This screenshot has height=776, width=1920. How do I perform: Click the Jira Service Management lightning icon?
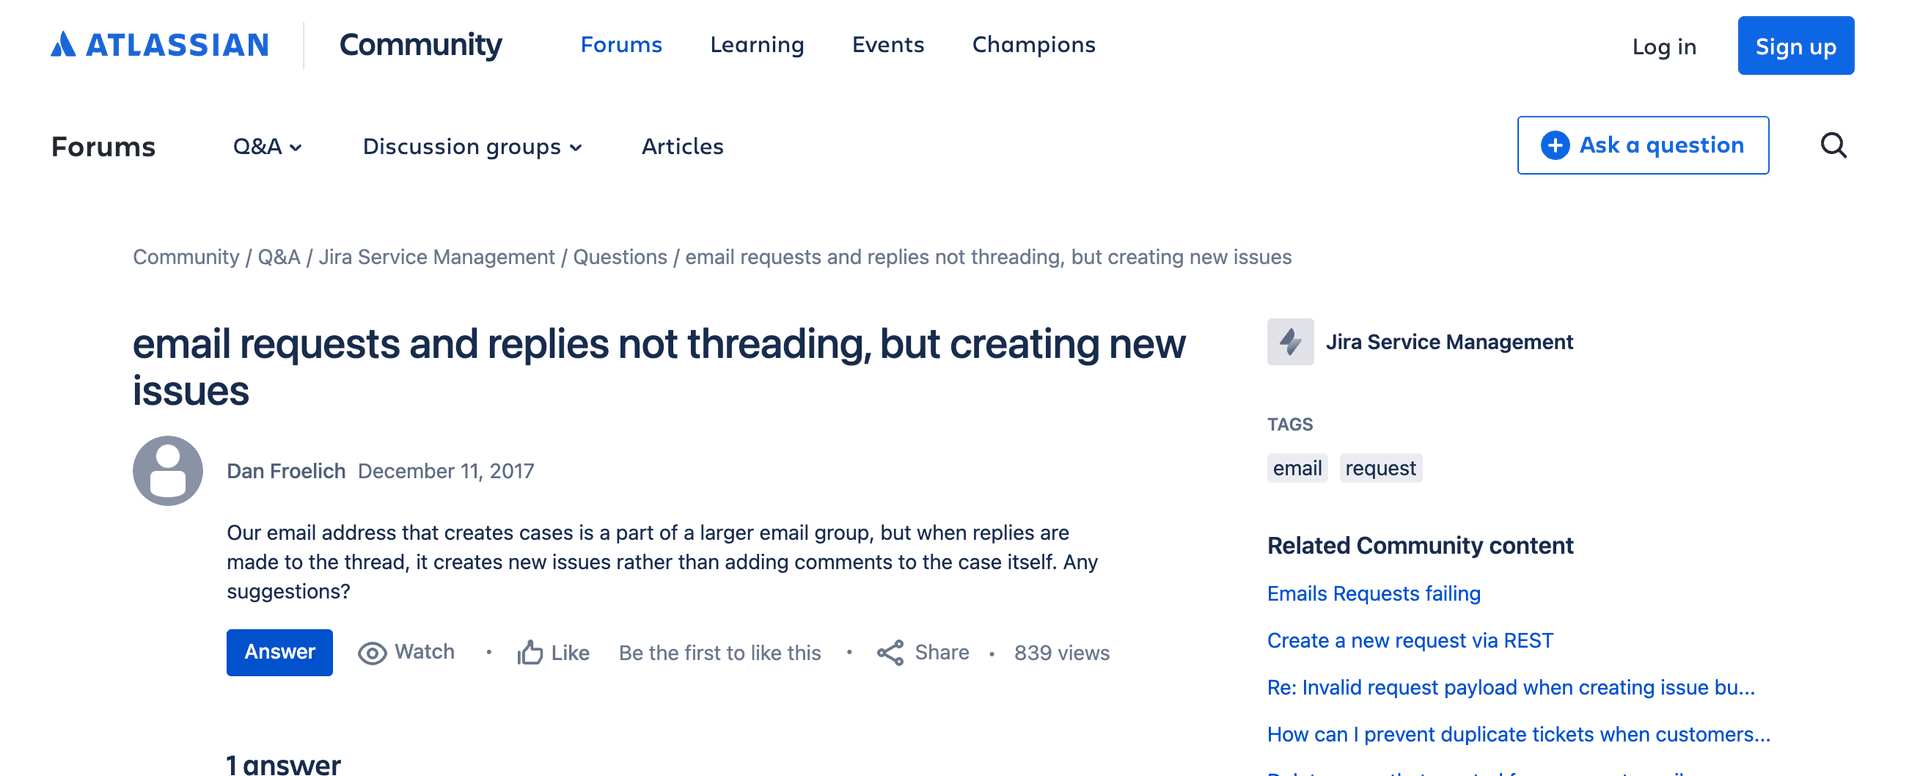click(x=1290, y=342)
